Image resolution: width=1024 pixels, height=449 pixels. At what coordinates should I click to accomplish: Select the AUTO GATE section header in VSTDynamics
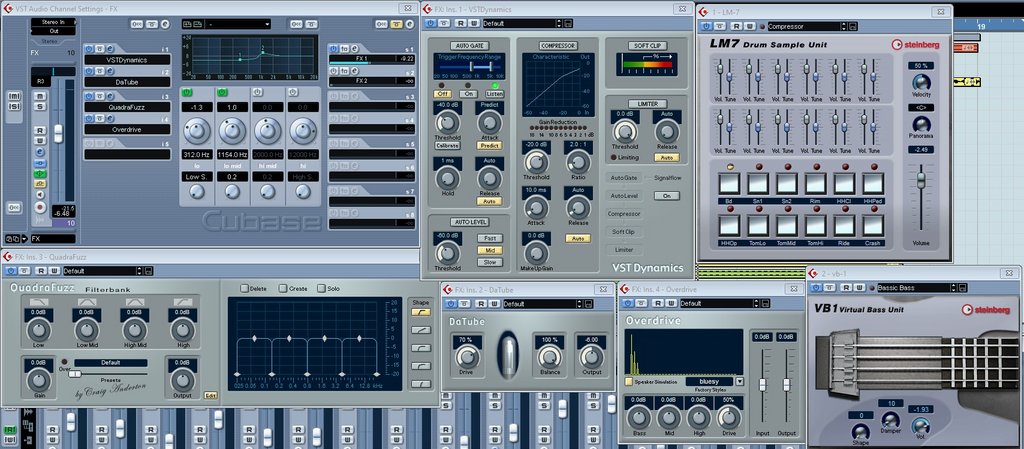[469, 46]
